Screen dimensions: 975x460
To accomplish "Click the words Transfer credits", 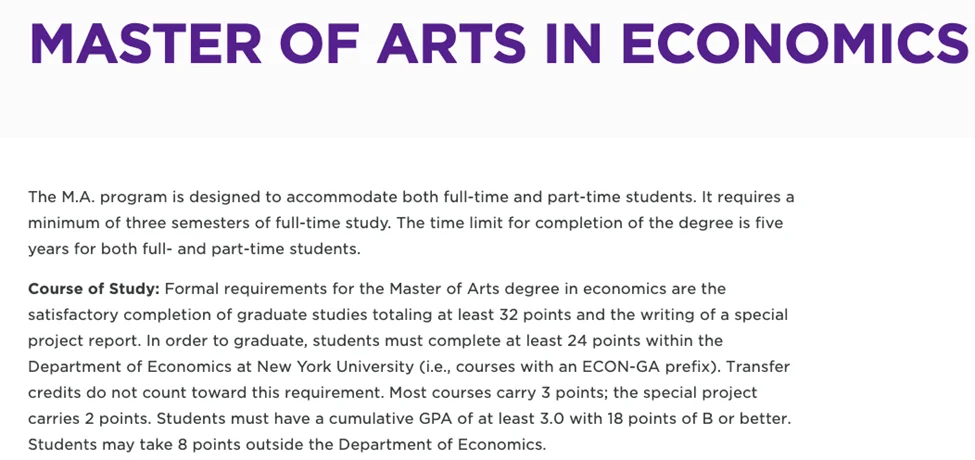I will tap(757, 367).
